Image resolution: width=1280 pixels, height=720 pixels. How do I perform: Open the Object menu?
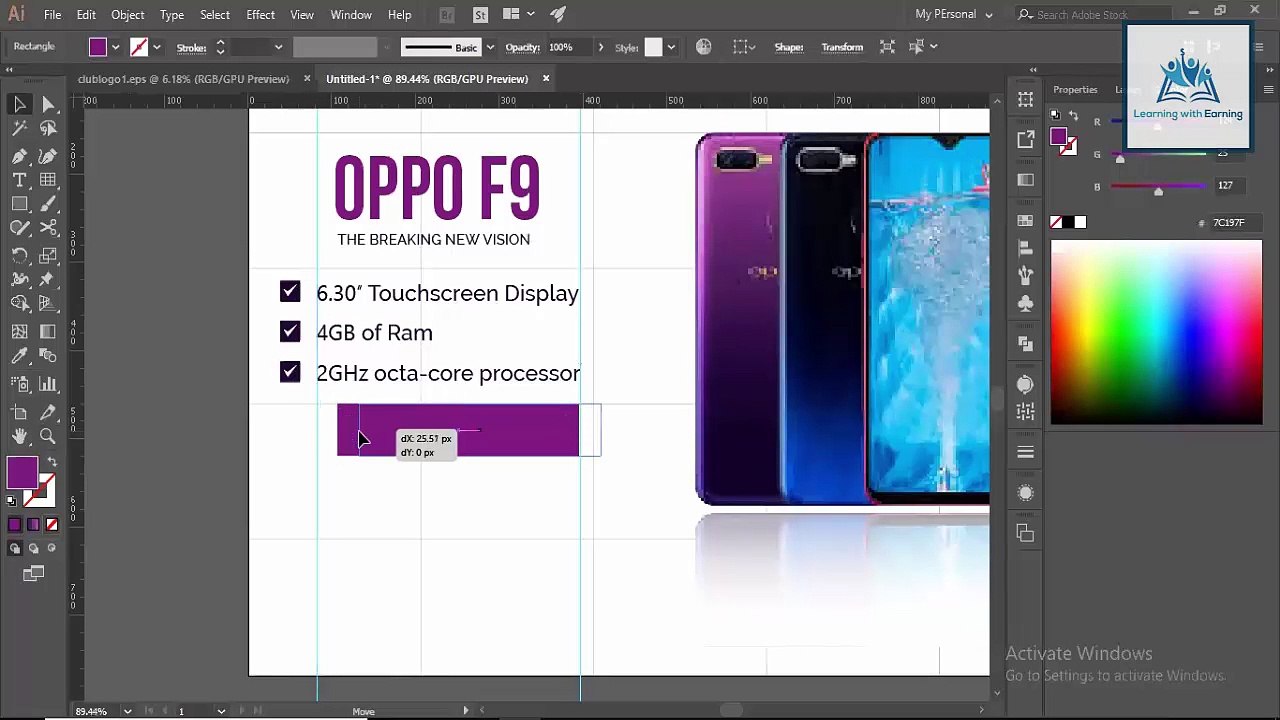(x=127, y=15)
